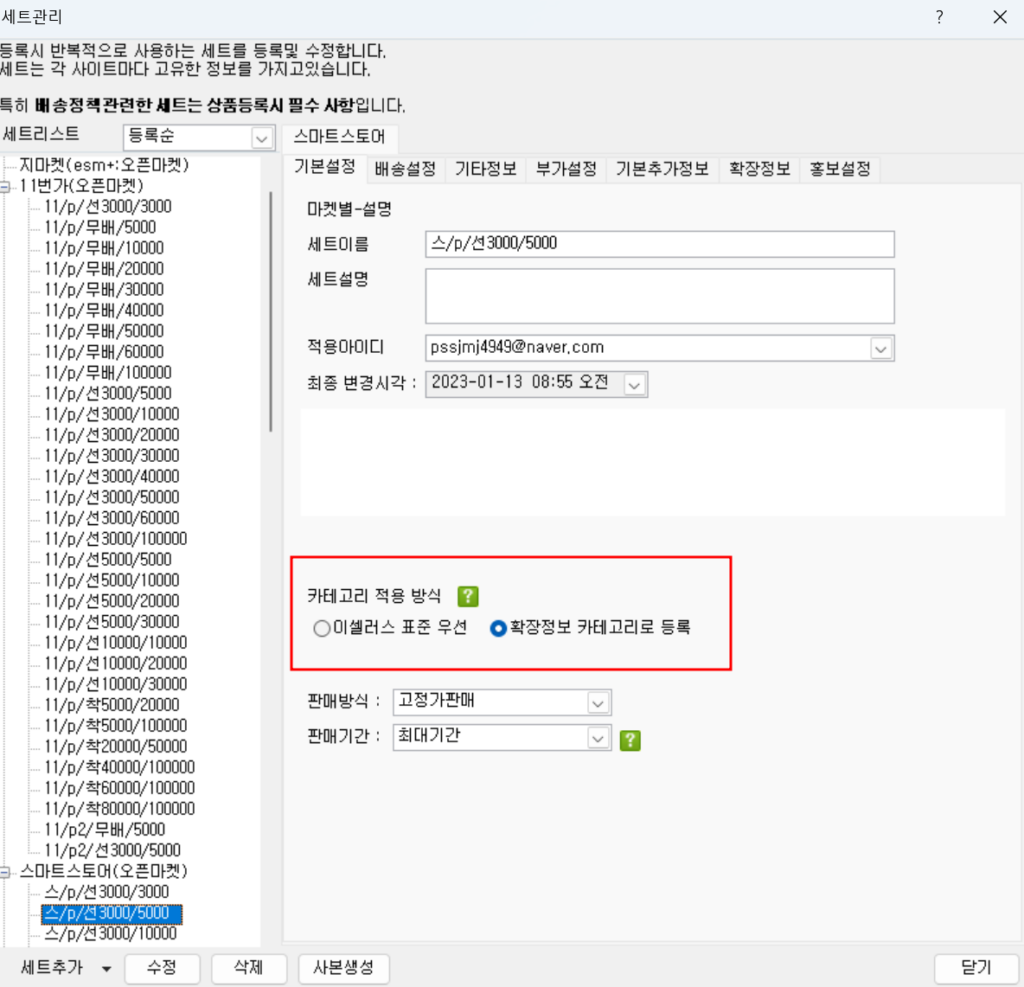Screen dimensions: 1024x987
Task: Select tree item 11/p/착5000/20000
Action: (112, 705)
